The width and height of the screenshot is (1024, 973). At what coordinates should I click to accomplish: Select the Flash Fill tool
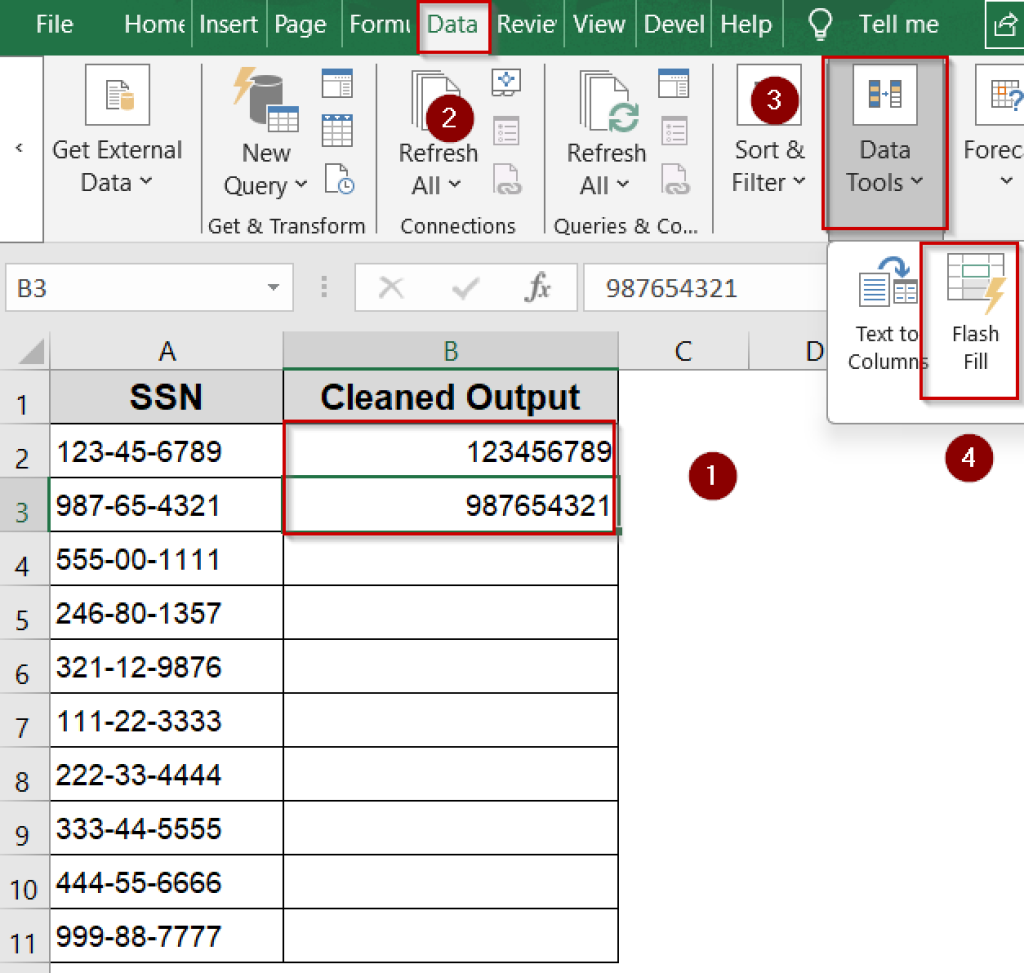click(974, 320)
